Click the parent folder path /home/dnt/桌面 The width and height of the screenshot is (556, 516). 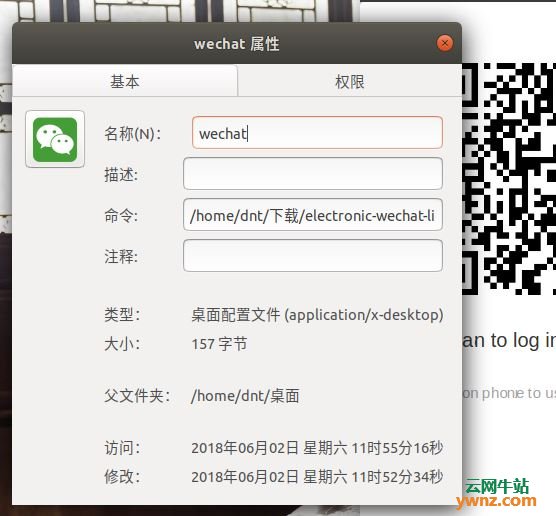[x=245, y=396]
